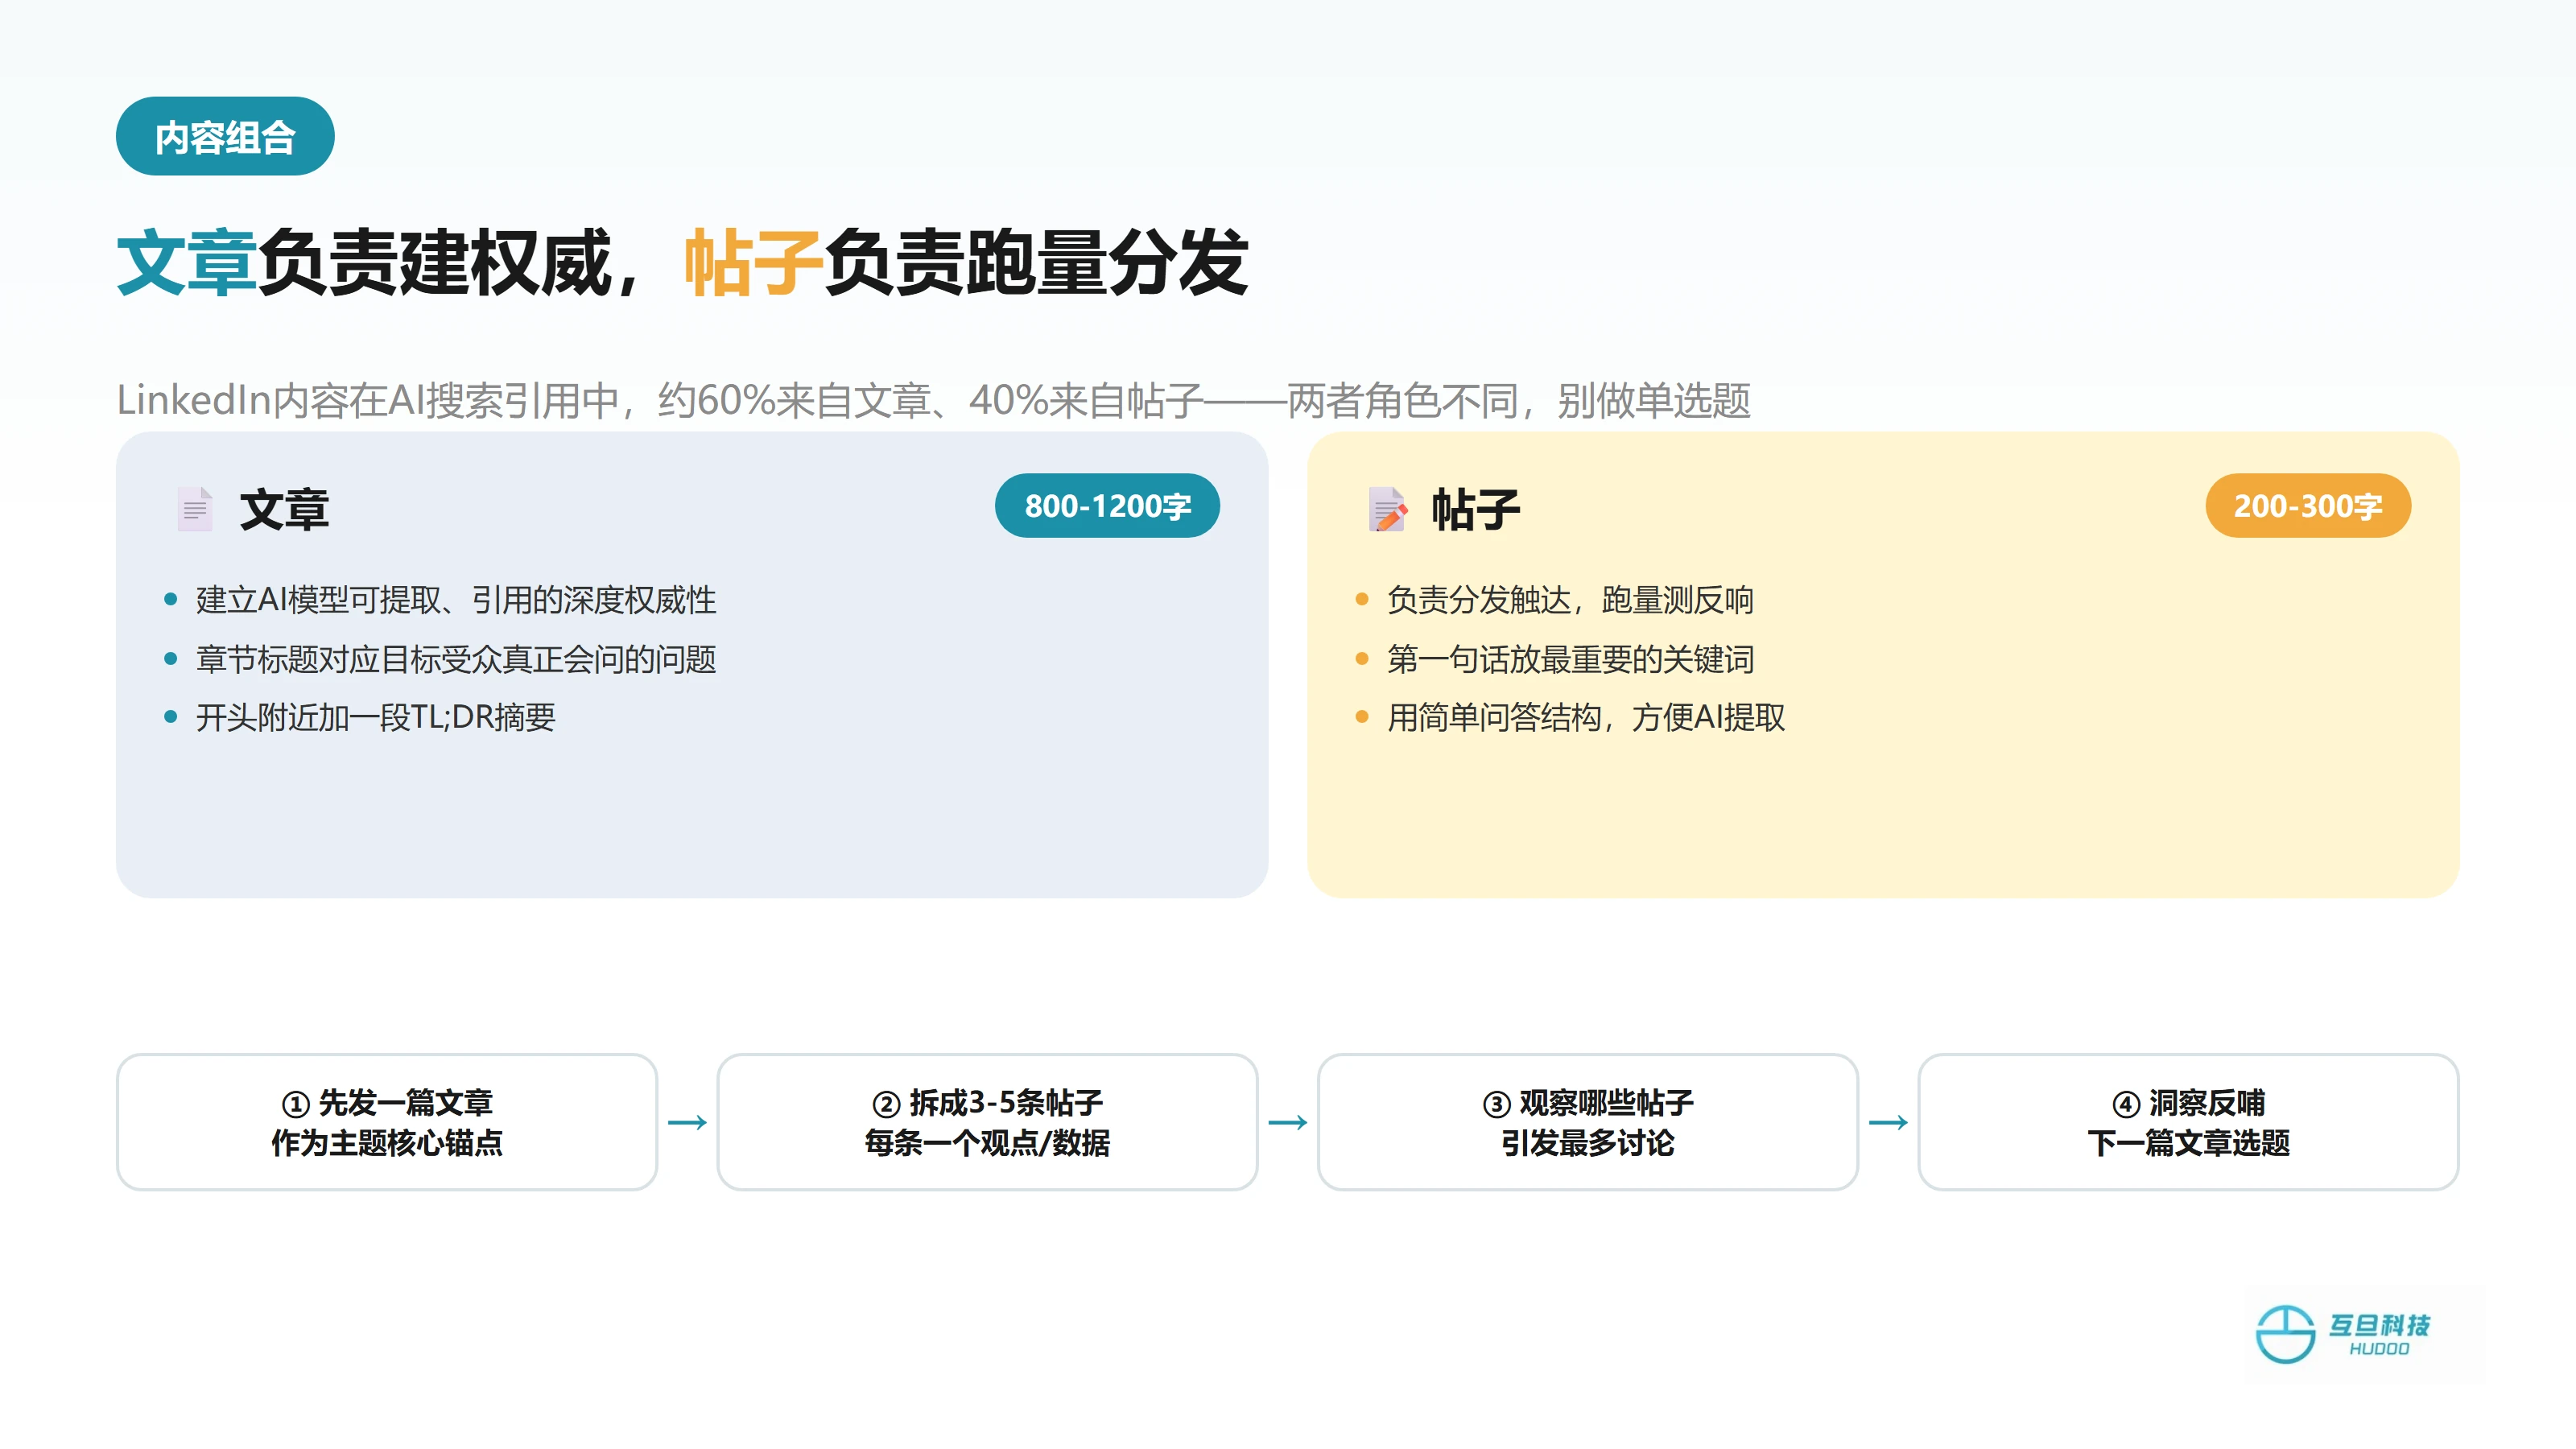Click the headline 文章负责建权威，帖子负责跑量分发

tap(683, 262)
